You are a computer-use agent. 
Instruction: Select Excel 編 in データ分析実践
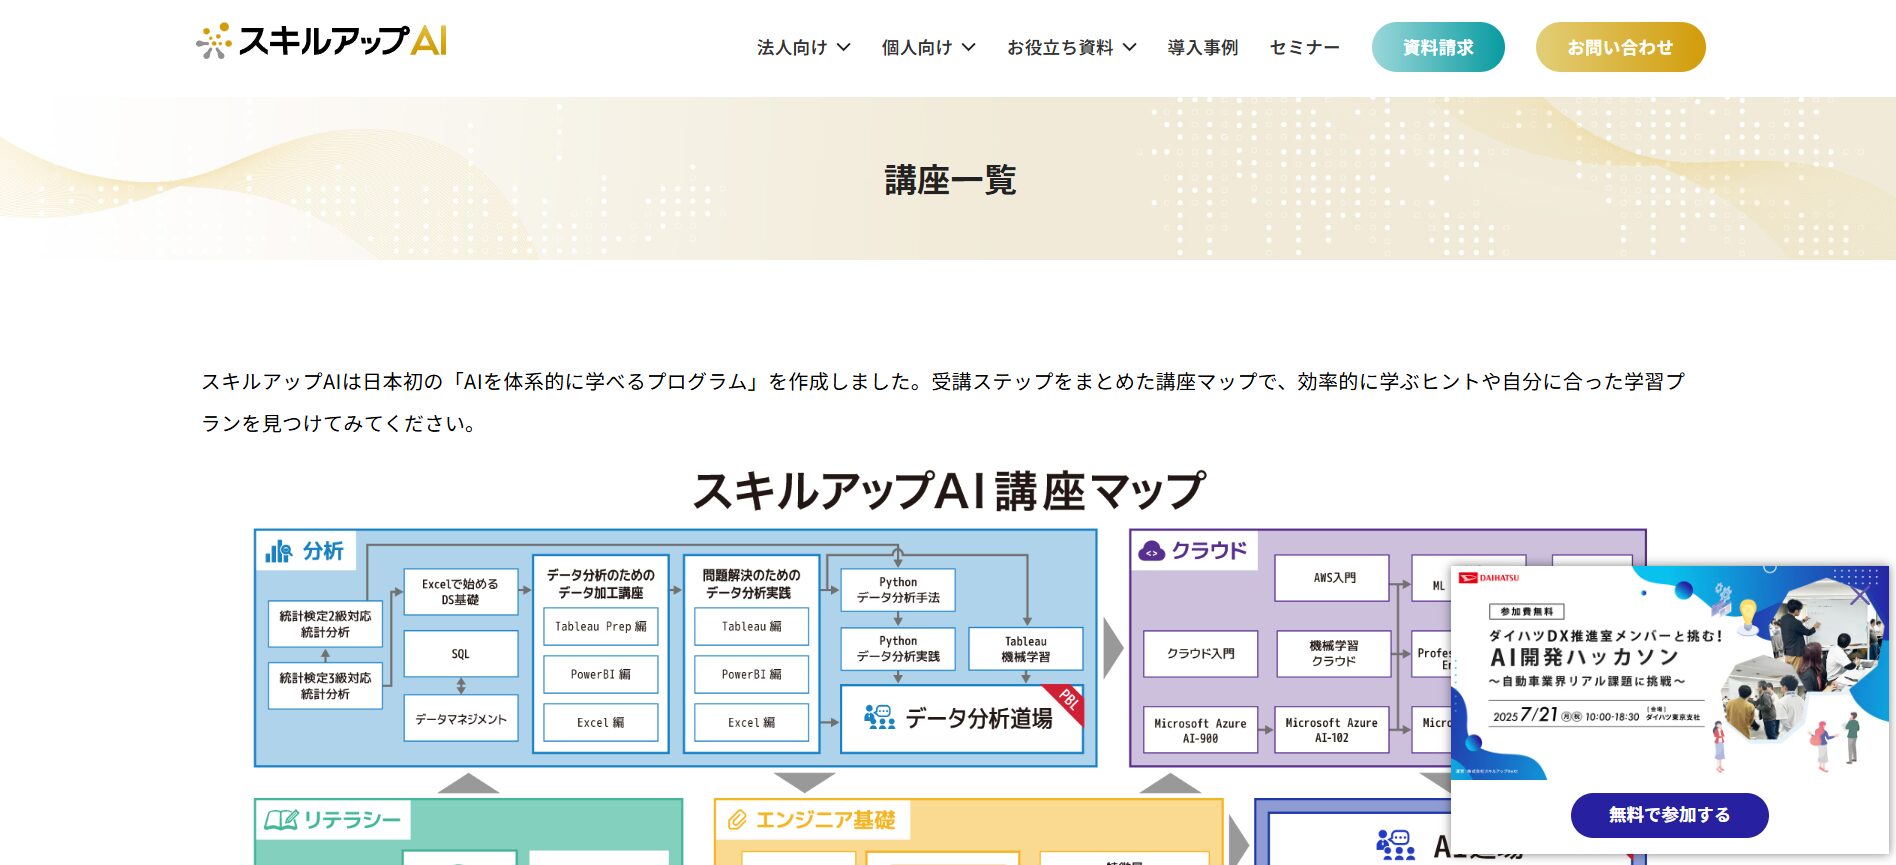click(x=752, y=723)
